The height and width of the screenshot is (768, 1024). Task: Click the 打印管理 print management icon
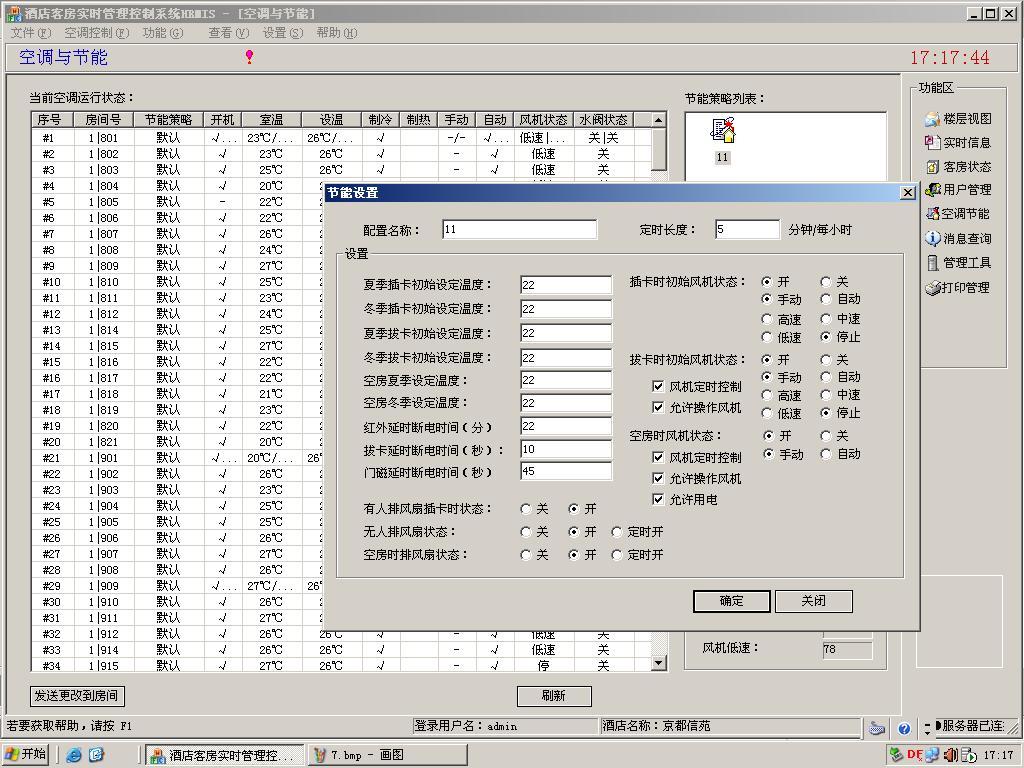point(932,288)
